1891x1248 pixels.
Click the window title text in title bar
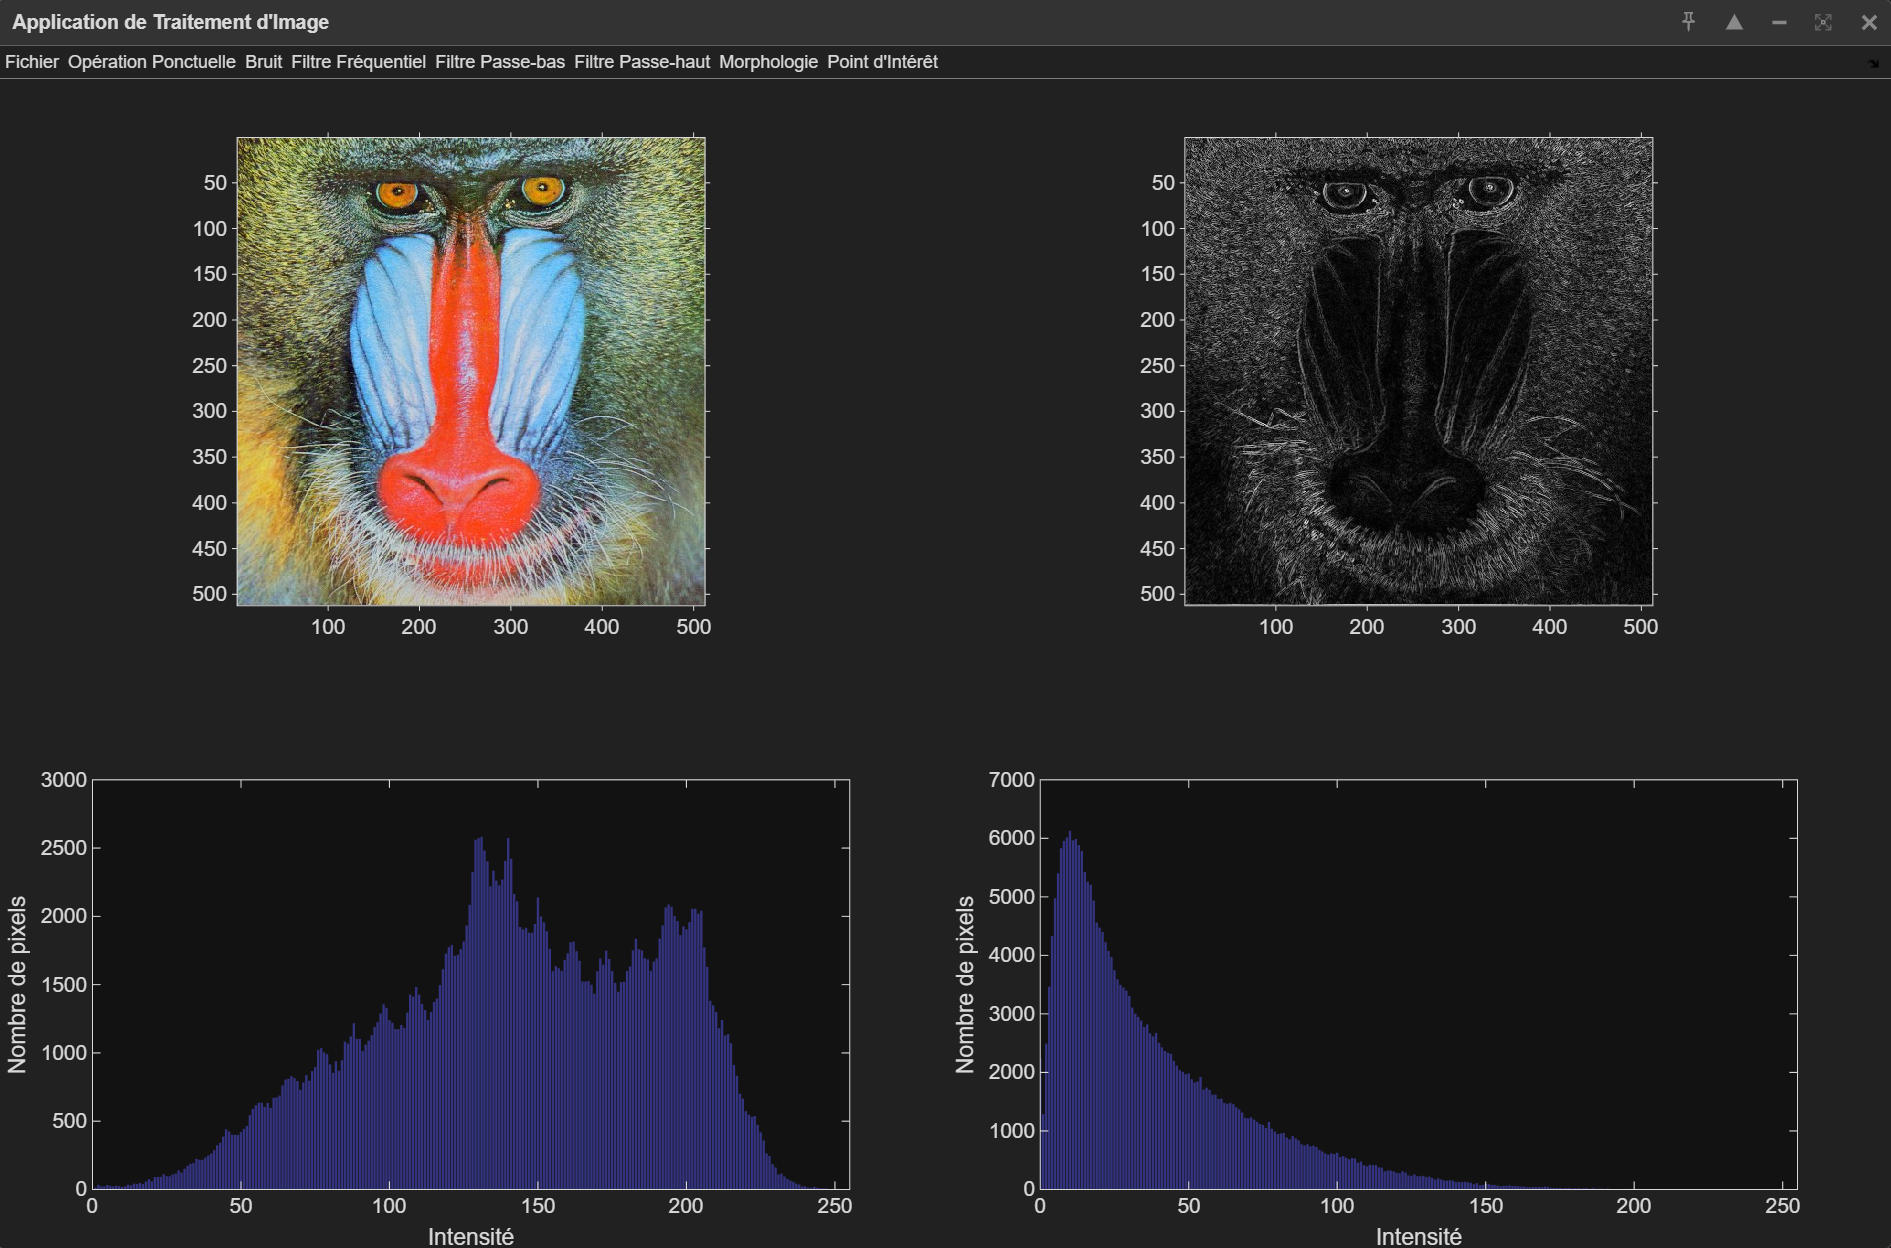[171, 22]
